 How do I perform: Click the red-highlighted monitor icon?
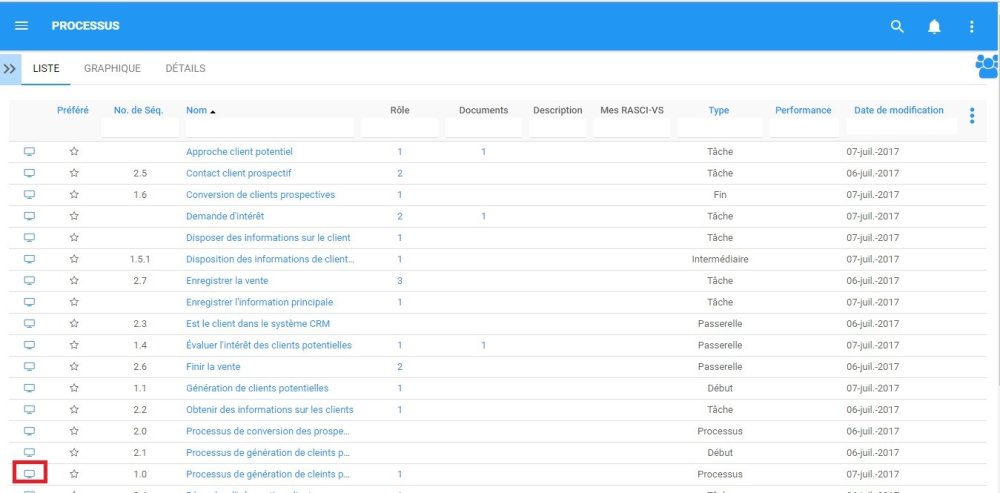29,474
